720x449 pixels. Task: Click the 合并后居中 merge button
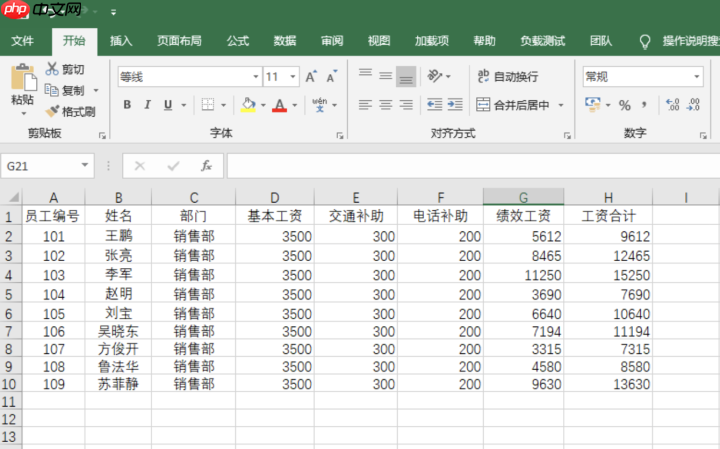pos(512,105)
